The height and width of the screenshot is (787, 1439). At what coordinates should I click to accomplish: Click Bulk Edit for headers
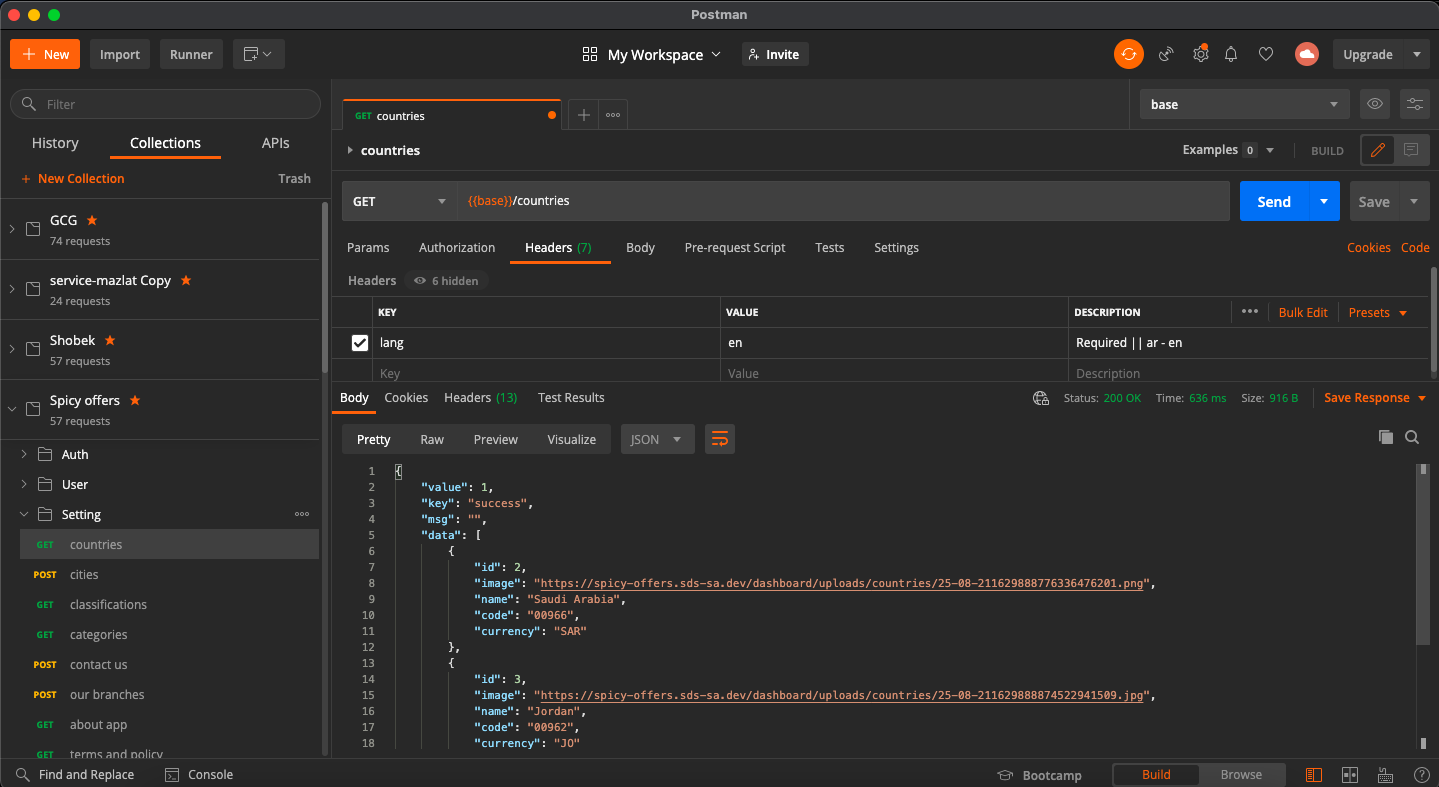(1303, 312)
